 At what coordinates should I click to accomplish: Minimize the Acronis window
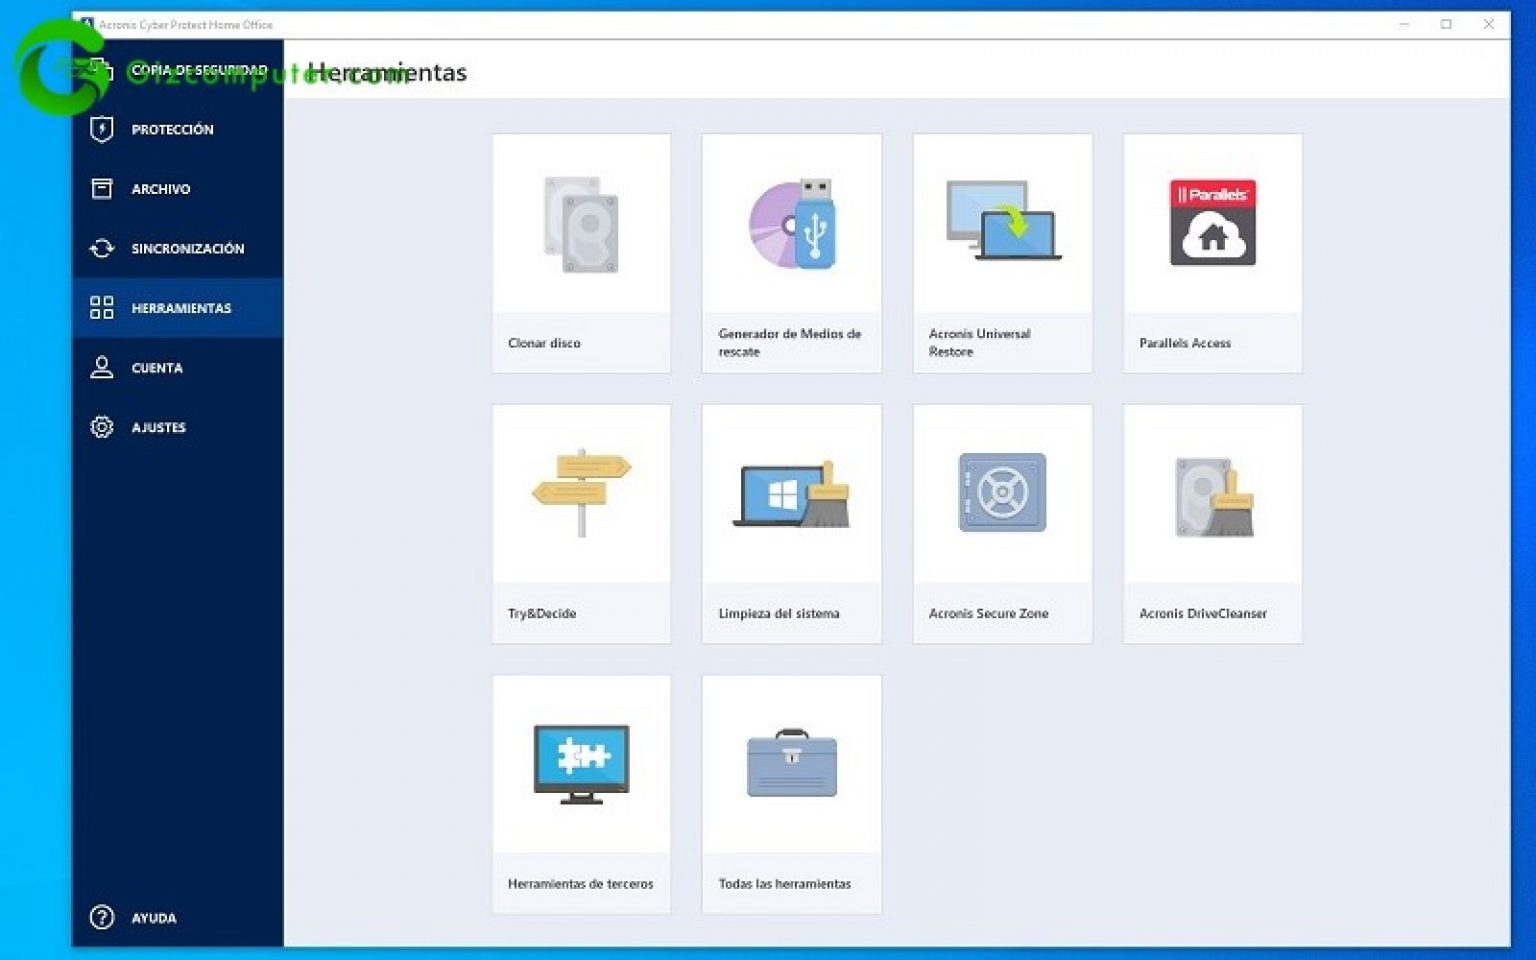tap(1404, 24)
